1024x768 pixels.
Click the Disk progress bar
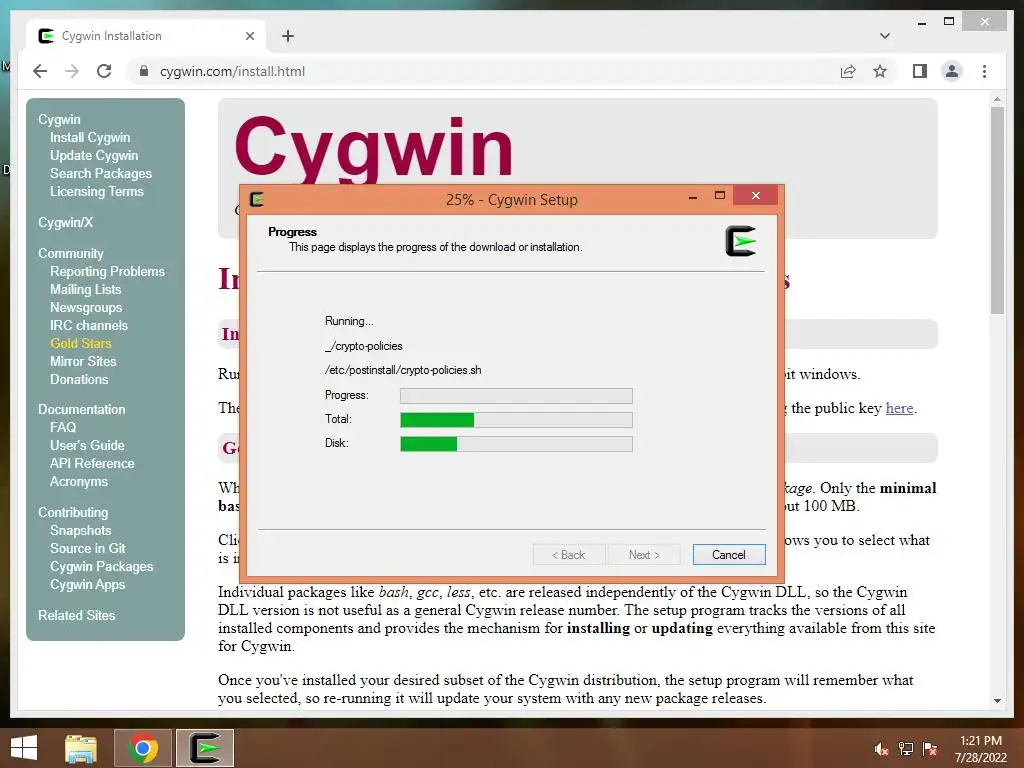pyautogui.click(x=516, y=444)
